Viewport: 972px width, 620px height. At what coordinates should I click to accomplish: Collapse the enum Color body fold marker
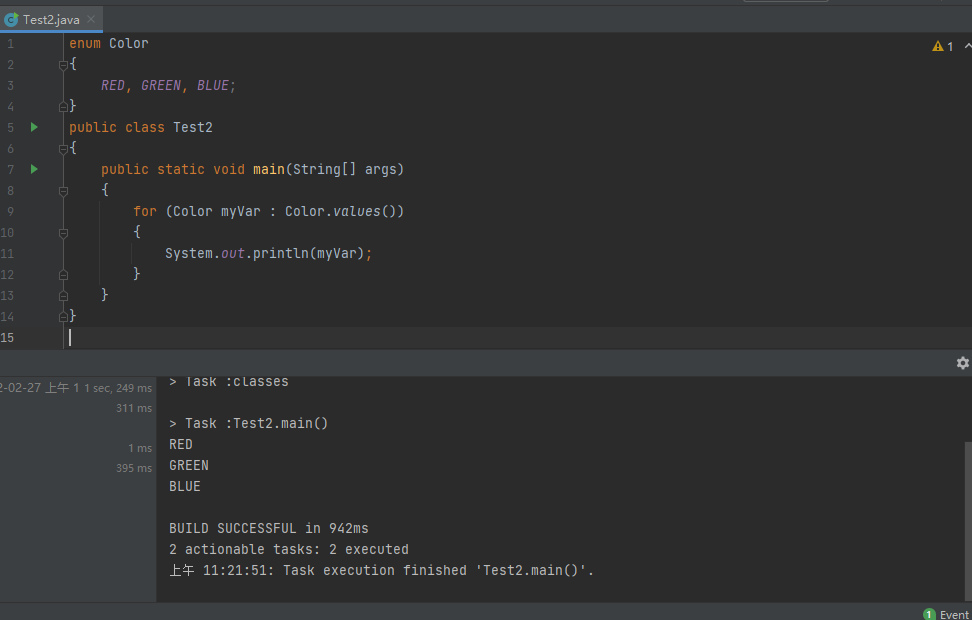point(63,65)
